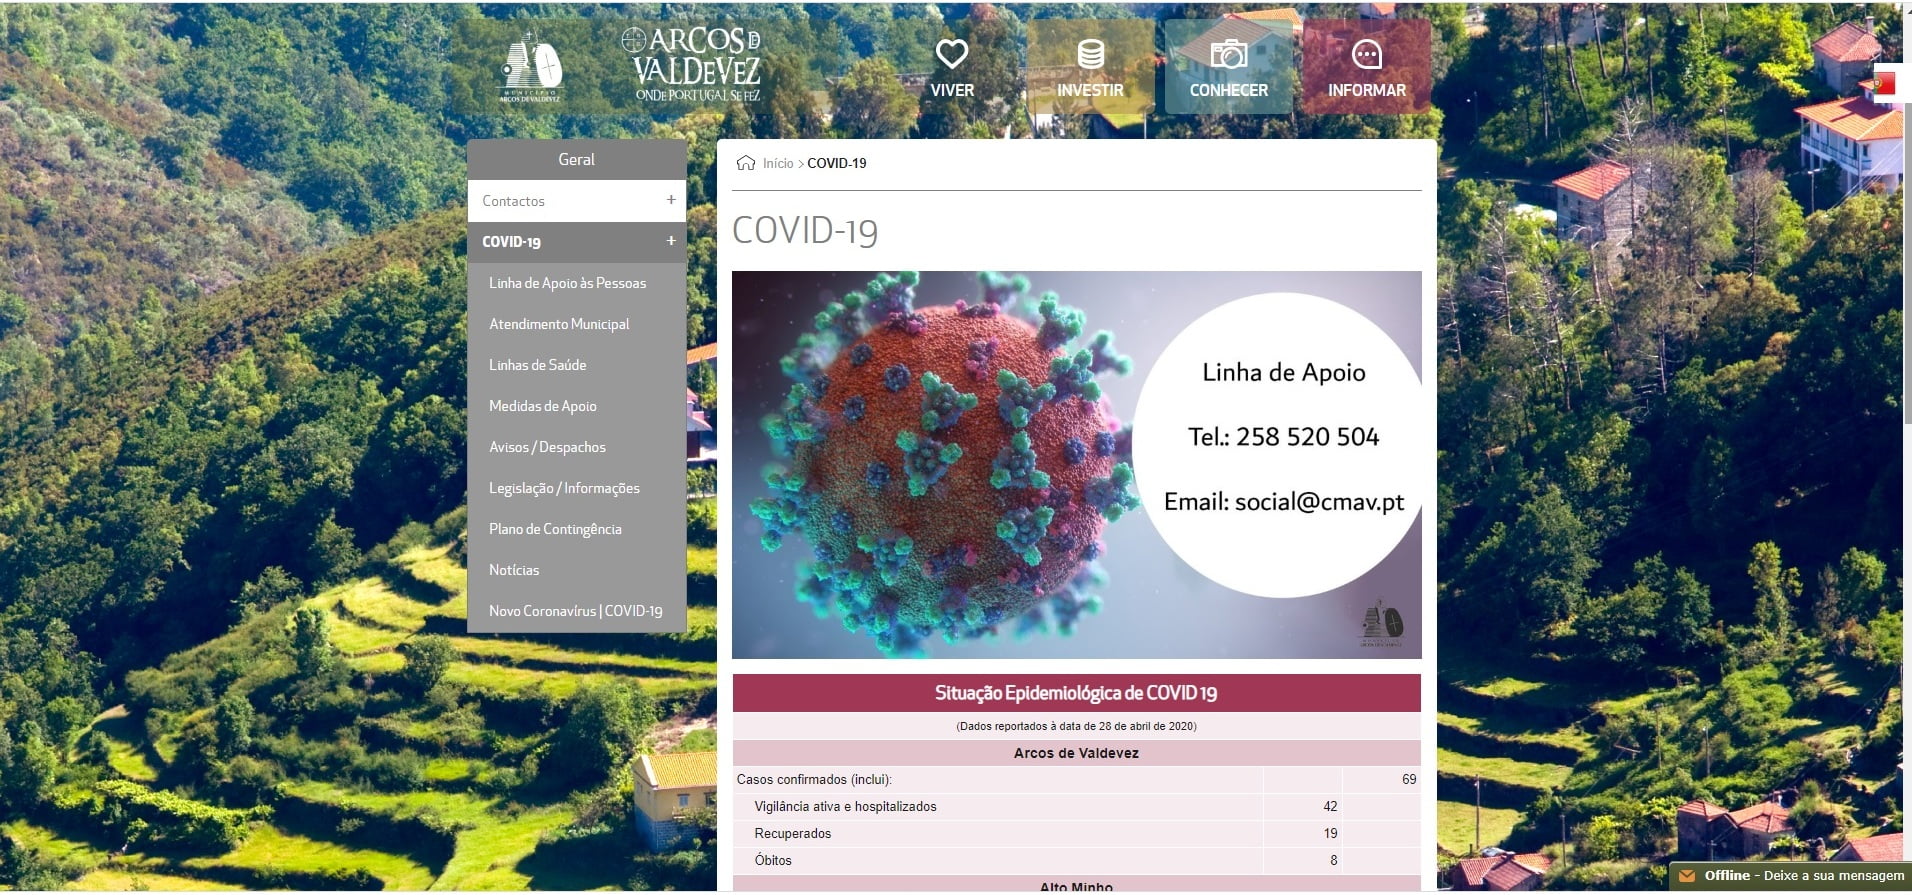Image resolution: width=1912 pixels, height=895 pixels.
Task: Click the Início breadcrumb link
Action: pyautogui.click(x=777, y=163)
